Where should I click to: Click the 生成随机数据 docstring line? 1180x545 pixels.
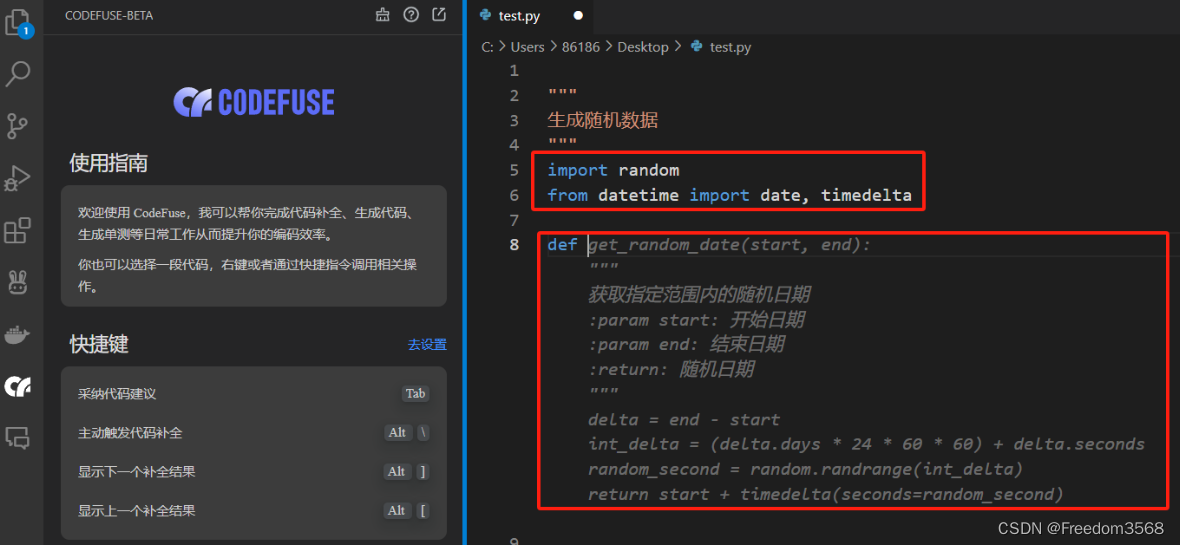click(602, 120)
